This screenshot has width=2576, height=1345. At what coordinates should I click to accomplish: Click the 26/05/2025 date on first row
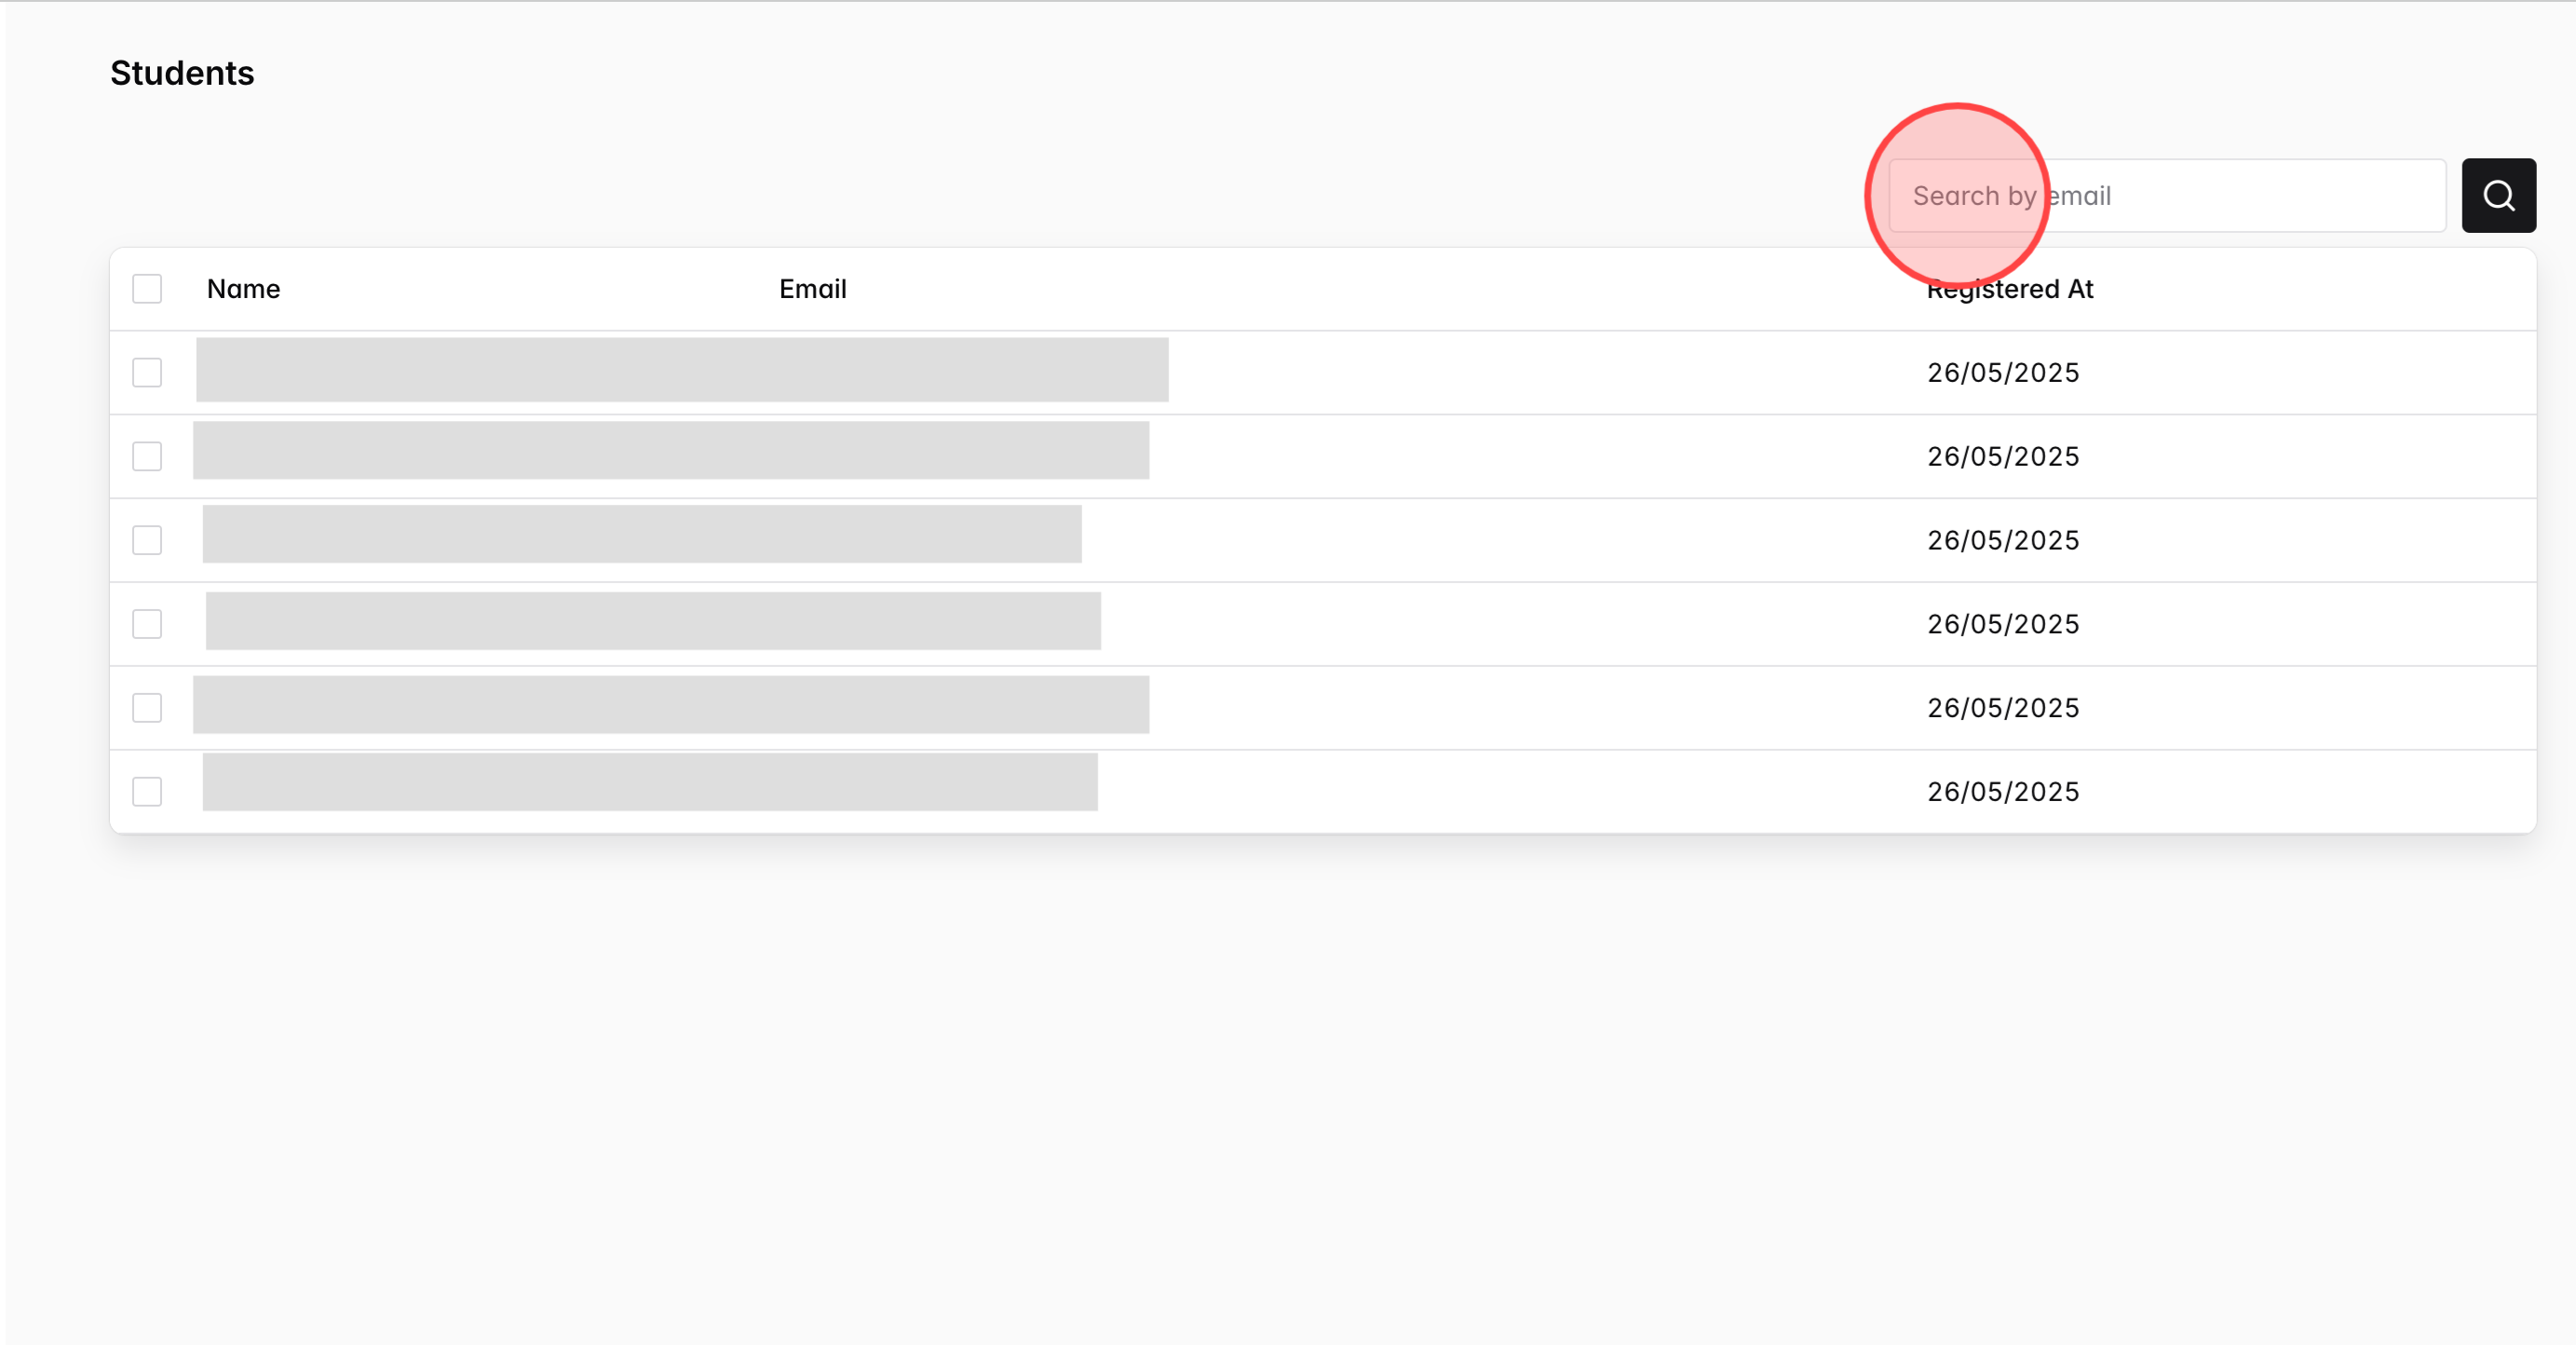pyautogui.click(x=2003, y=372)
